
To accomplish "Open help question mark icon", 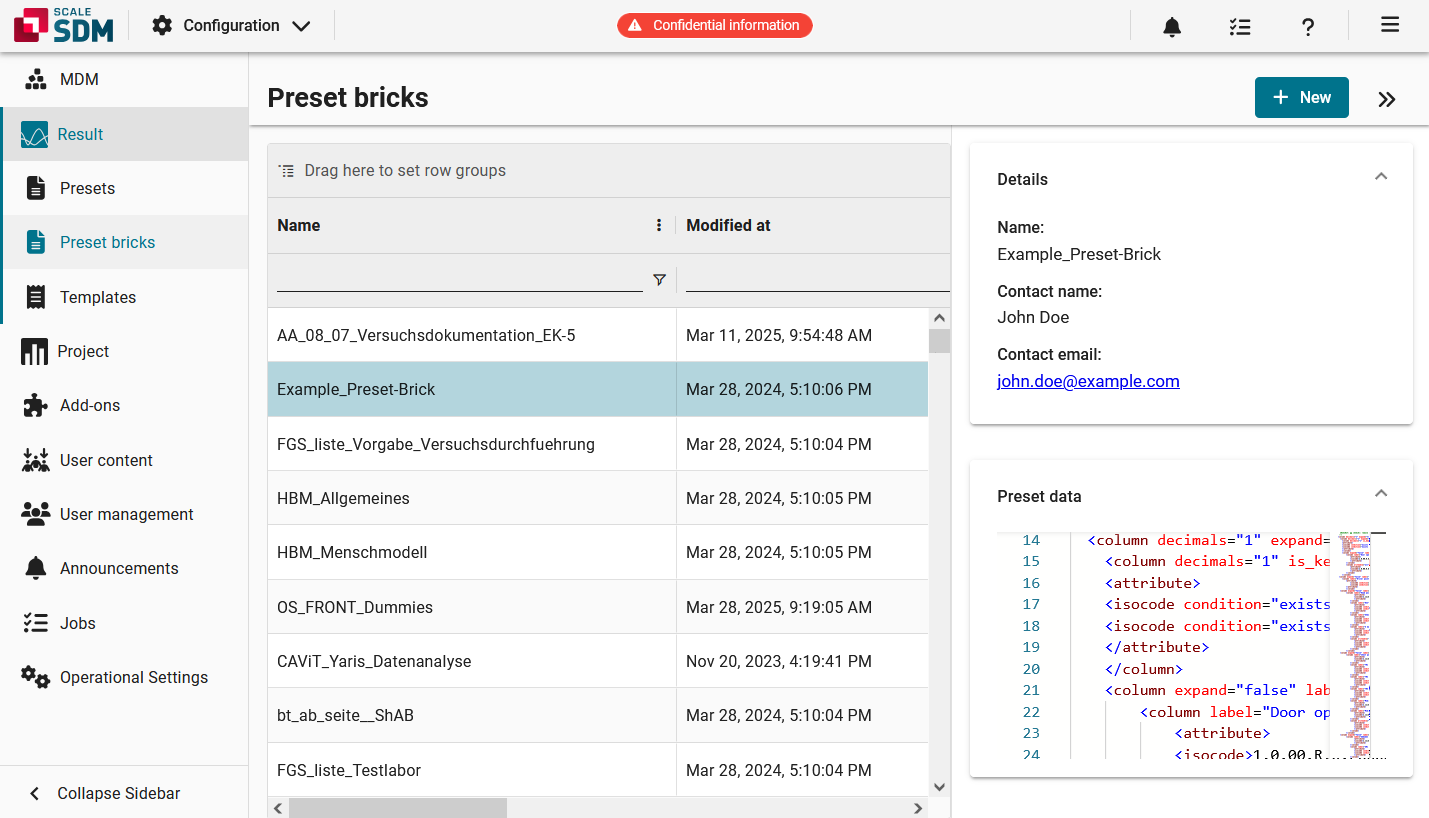I will coord(1308,27).
